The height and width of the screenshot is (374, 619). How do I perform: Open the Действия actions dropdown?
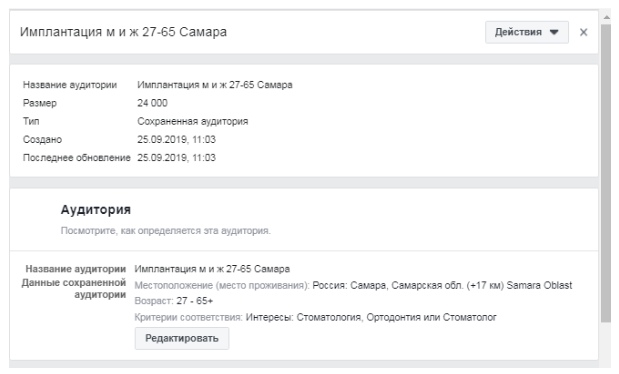click(x=527, y=32)
